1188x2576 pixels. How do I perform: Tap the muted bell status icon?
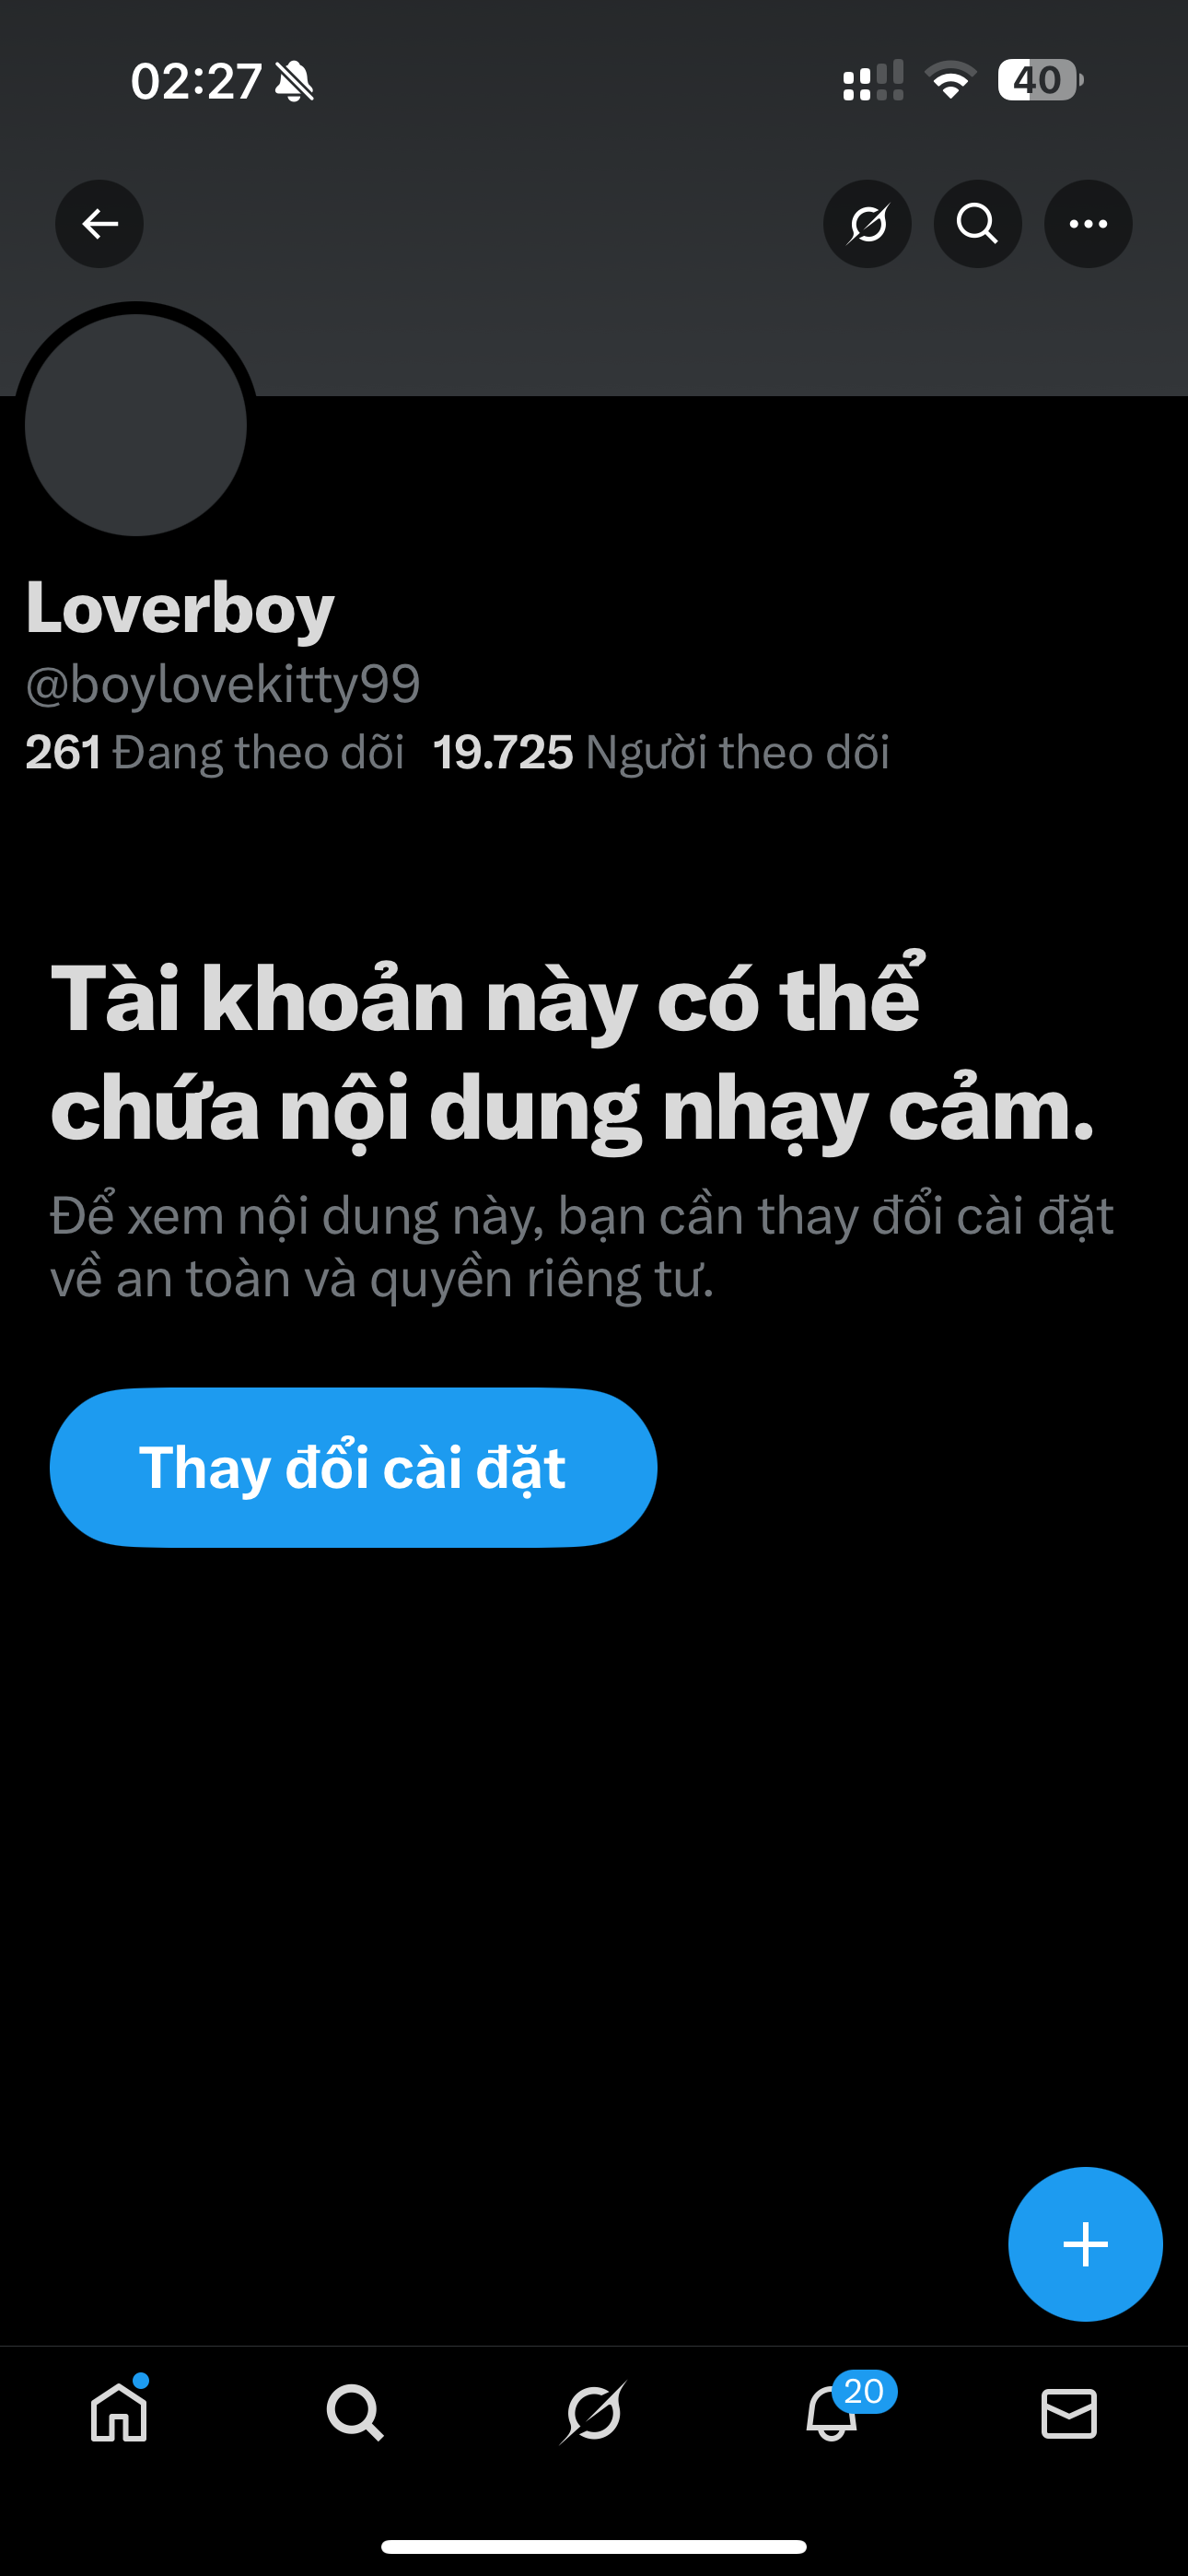tap(294, 81)
